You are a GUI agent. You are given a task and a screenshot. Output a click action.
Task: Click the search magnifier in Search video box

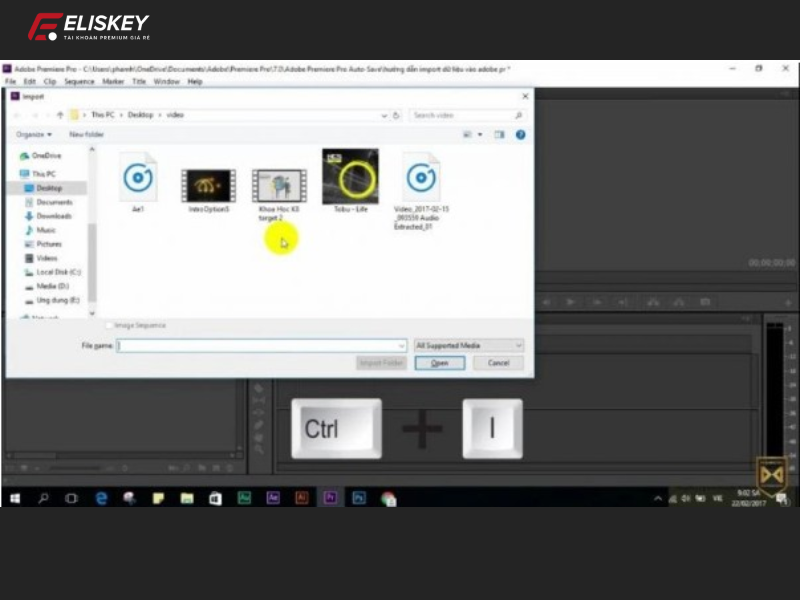tap(518, 115)
